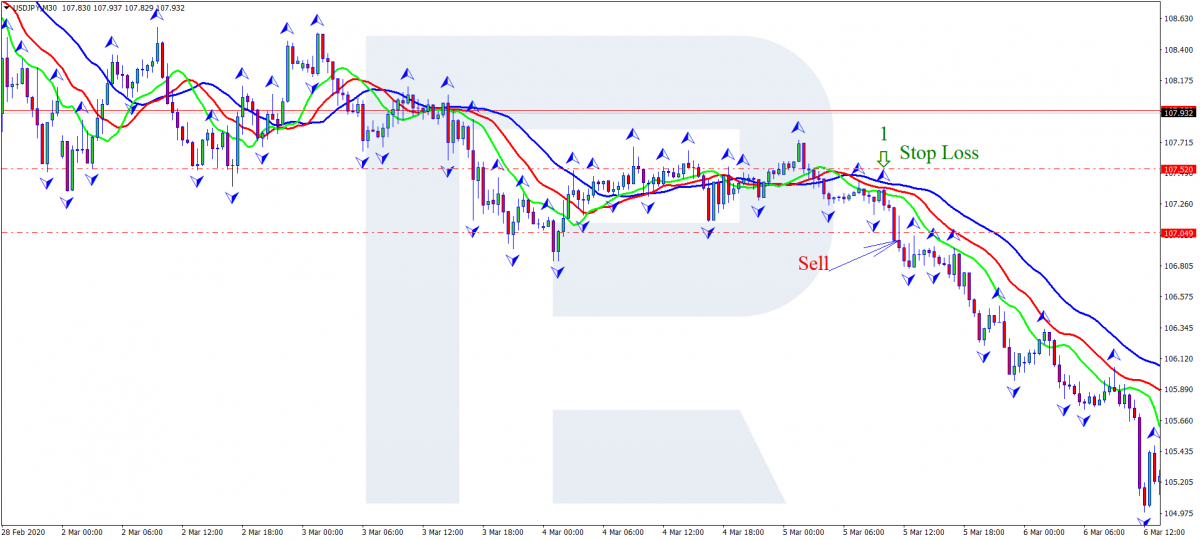
Task: Click the 4 Mar 12:00 time label
Action: click(x=685, y=533)
